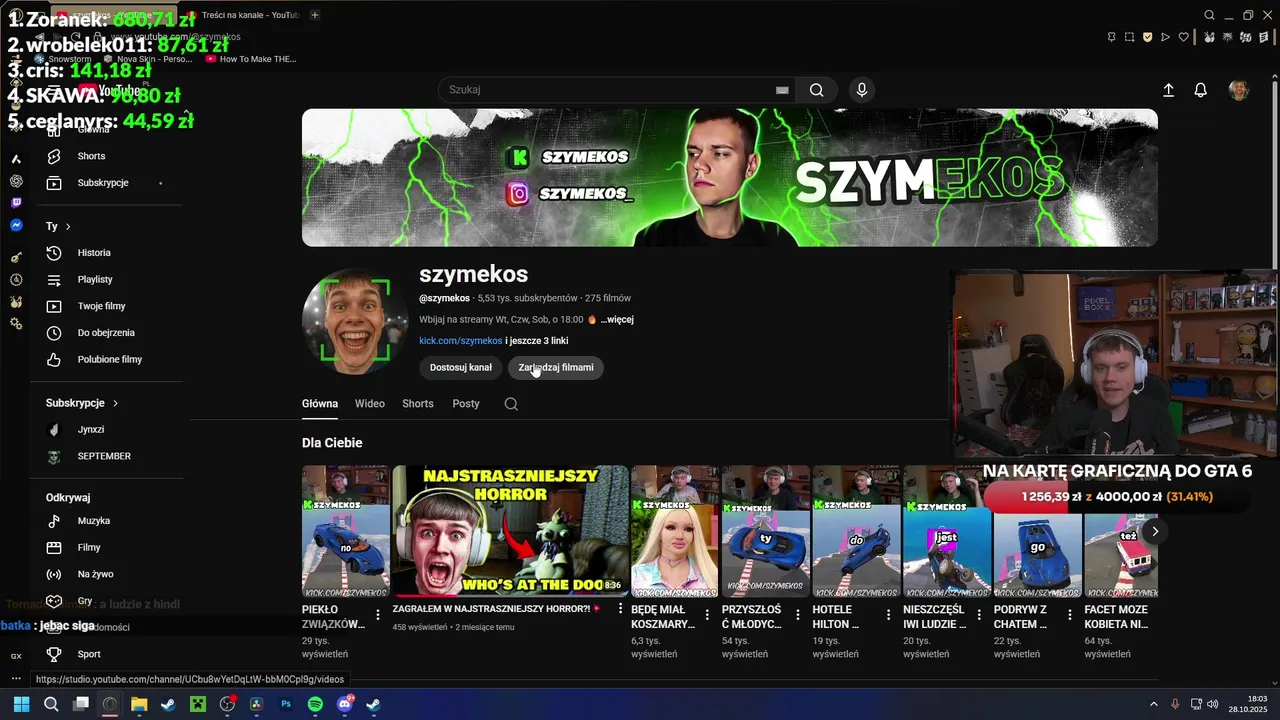Click the pinboard pin icon in address bar
This screenshot has width=1280, height=720.
1112,37
